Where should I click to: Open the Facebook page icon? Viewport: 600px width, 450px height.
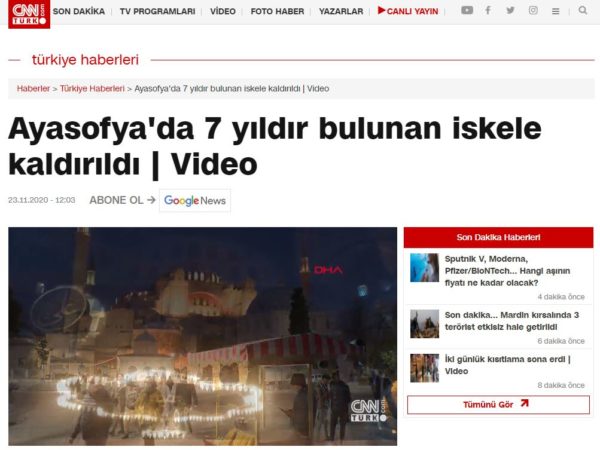pos(488,11)
